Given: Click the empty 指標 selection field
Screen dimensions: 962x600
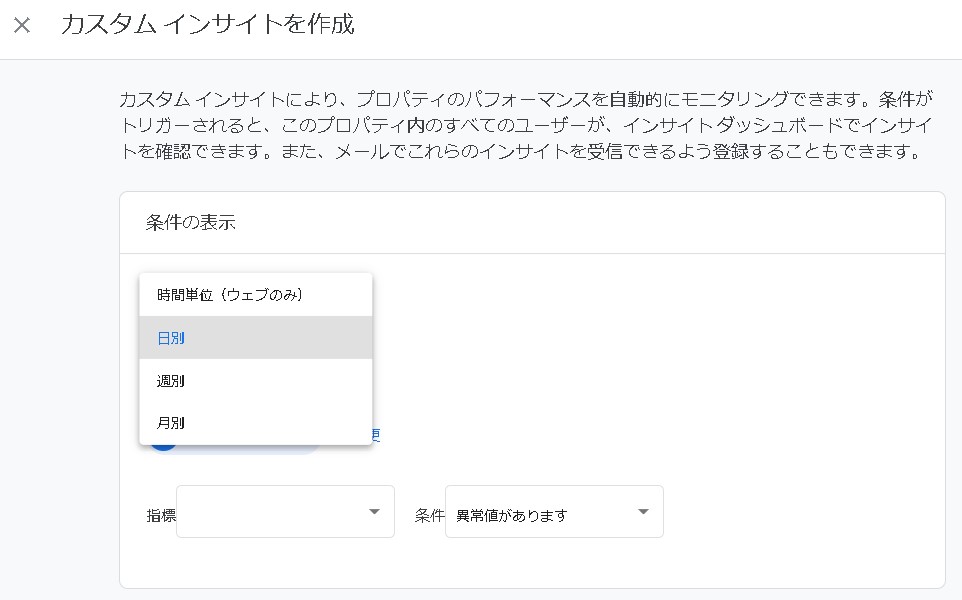Looking at the screenshot, I should tap(270, 512).
